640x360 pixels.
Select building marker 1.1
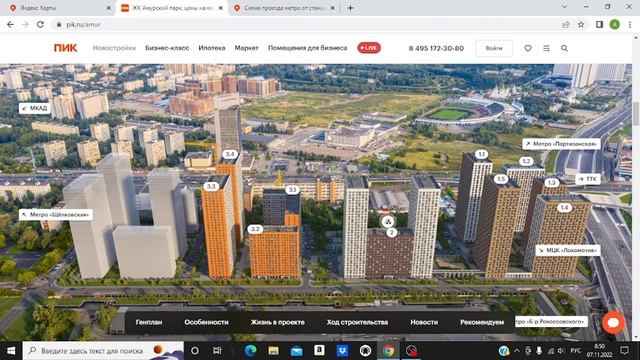tap(482, 154)
